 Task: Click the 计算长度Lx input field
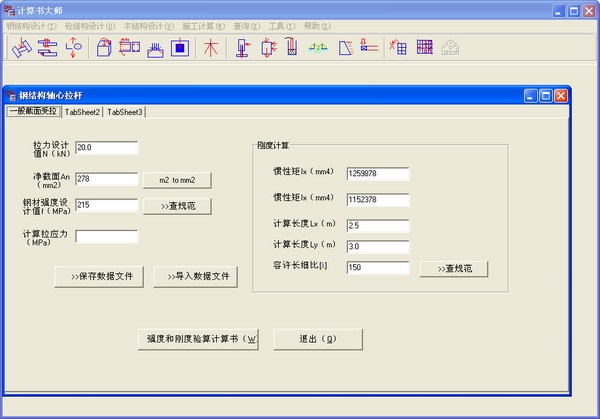tap(378, 226)
